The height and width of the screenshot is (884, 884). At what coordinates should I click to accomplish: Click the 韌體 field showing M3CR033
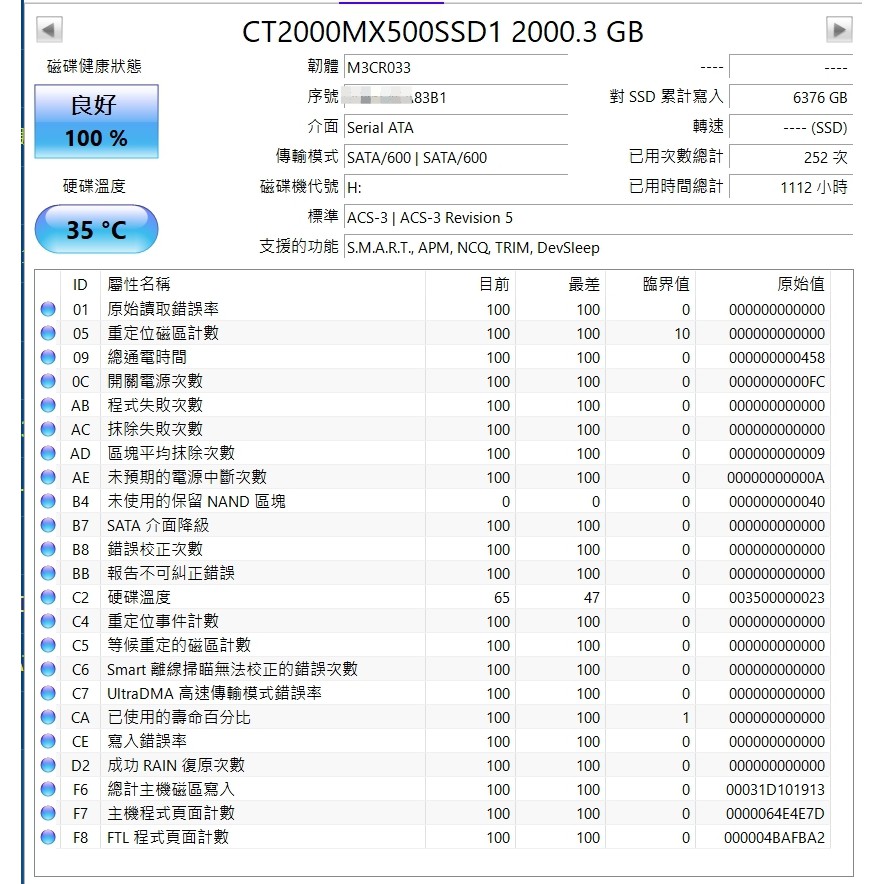click(455, 68)
